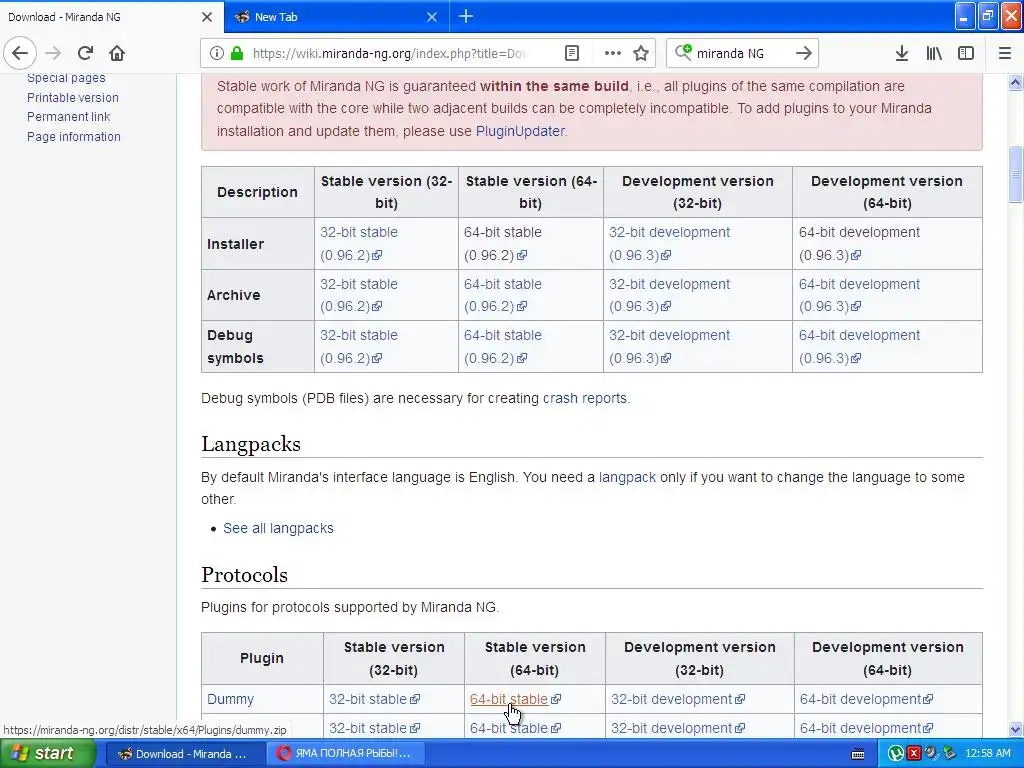Download Dummy 32-bit development plugin
1024x768 pixels.
[677, 699]
